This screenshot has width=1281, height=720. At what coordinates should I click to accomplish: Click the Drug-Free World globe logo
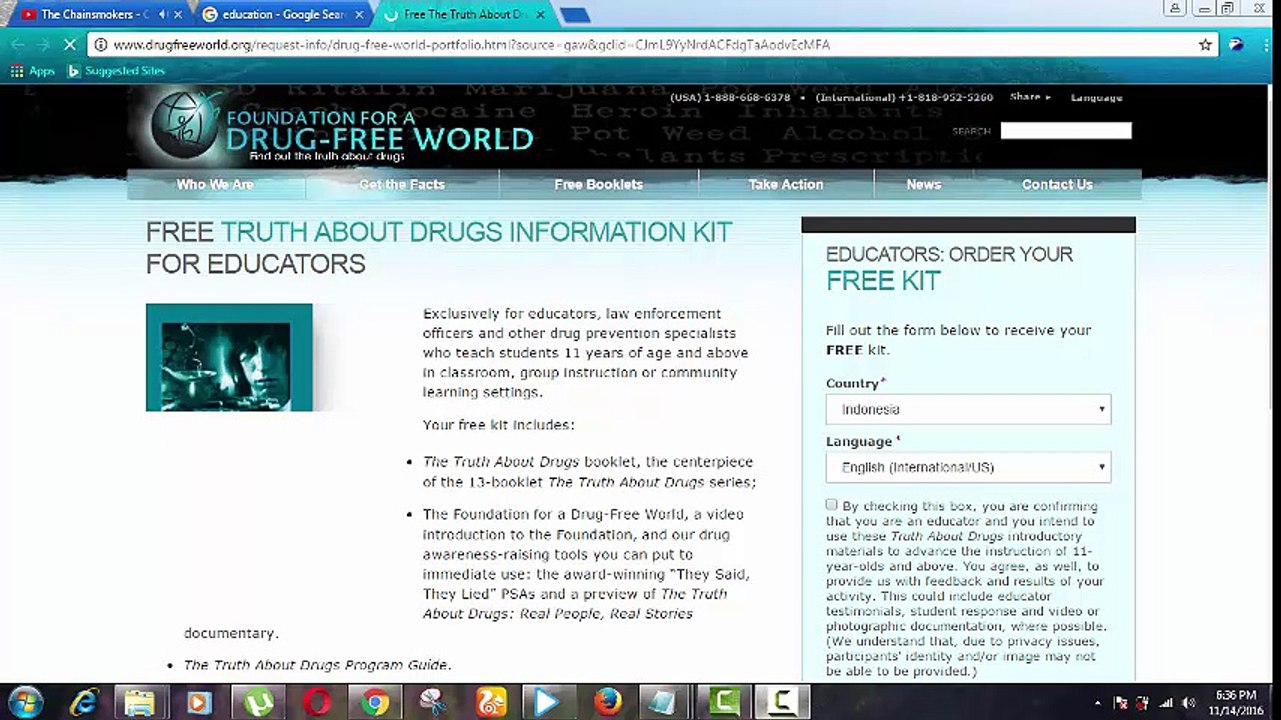click(186, 124)
